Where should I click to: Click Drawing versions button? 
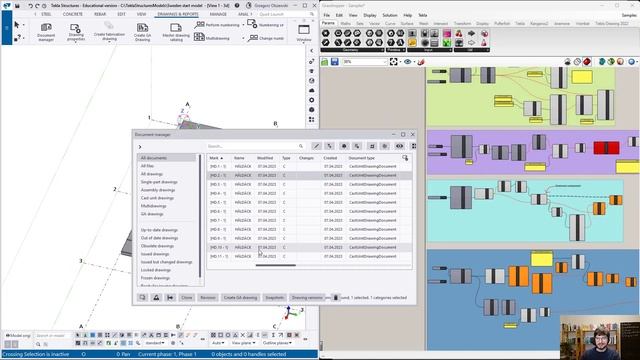[307, 298]
